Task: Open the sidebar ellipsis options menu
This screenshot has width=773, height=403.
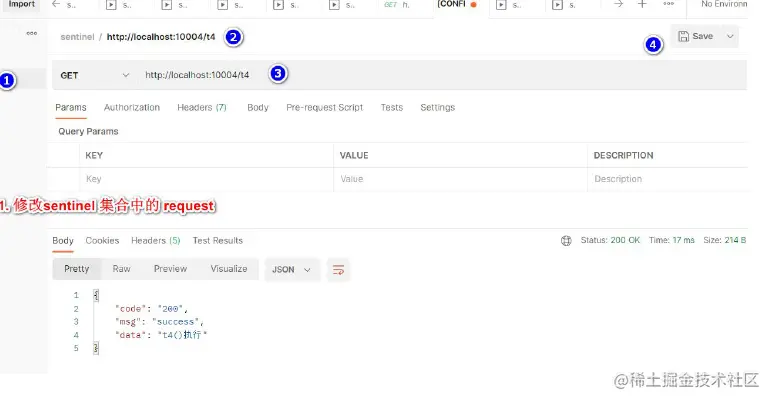Action: 32,34
